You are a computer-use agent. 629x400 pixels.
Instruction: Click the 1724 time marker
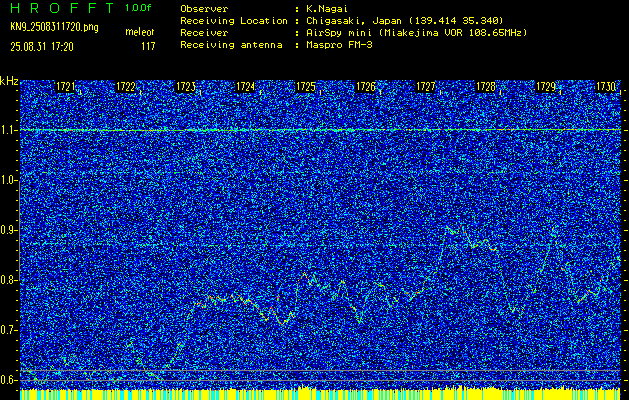(x=246, y=87)
